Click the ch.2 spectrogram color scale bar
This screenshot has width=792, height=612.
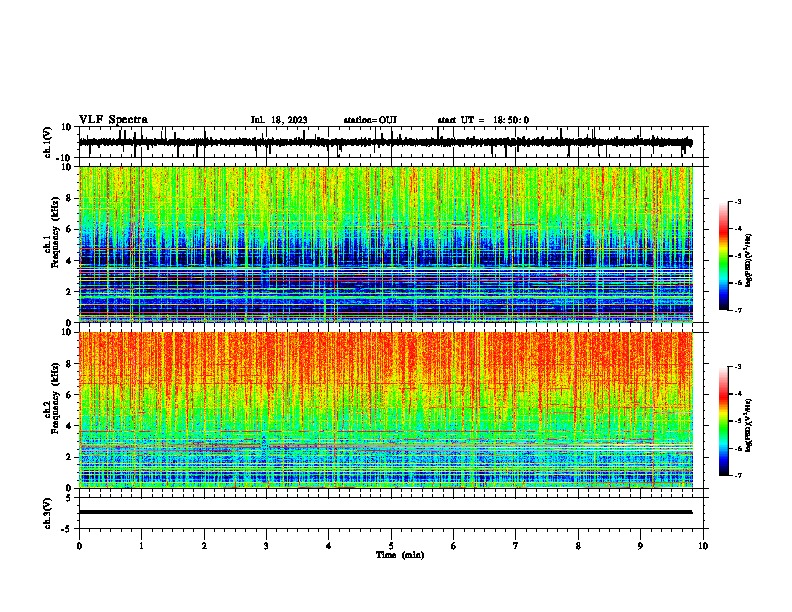(724, 421)
